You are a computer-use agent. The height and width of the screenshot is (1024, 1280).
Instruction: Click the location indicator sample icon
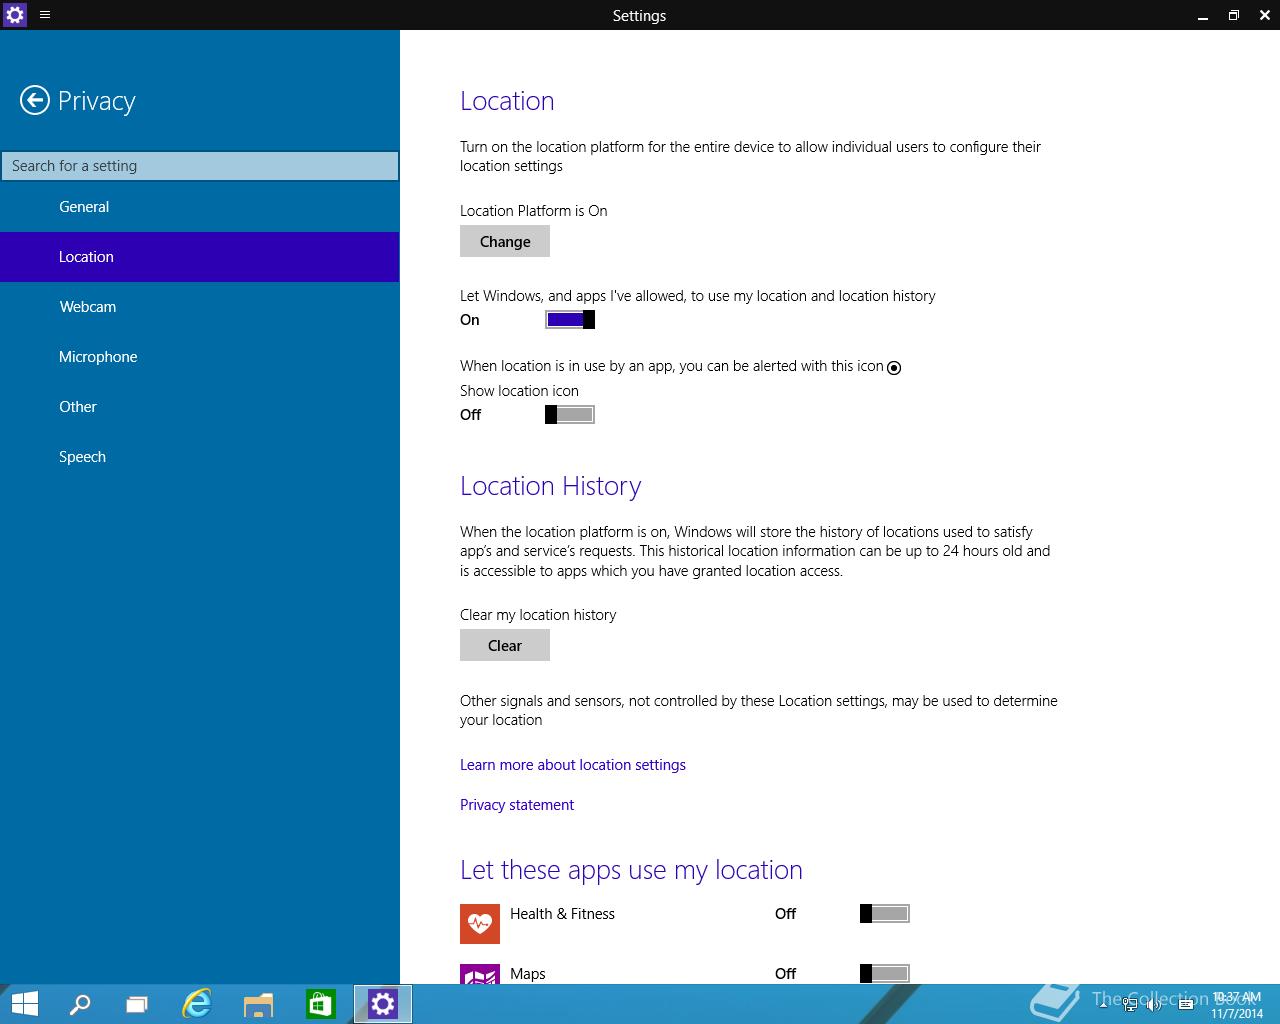pos(894,368)
